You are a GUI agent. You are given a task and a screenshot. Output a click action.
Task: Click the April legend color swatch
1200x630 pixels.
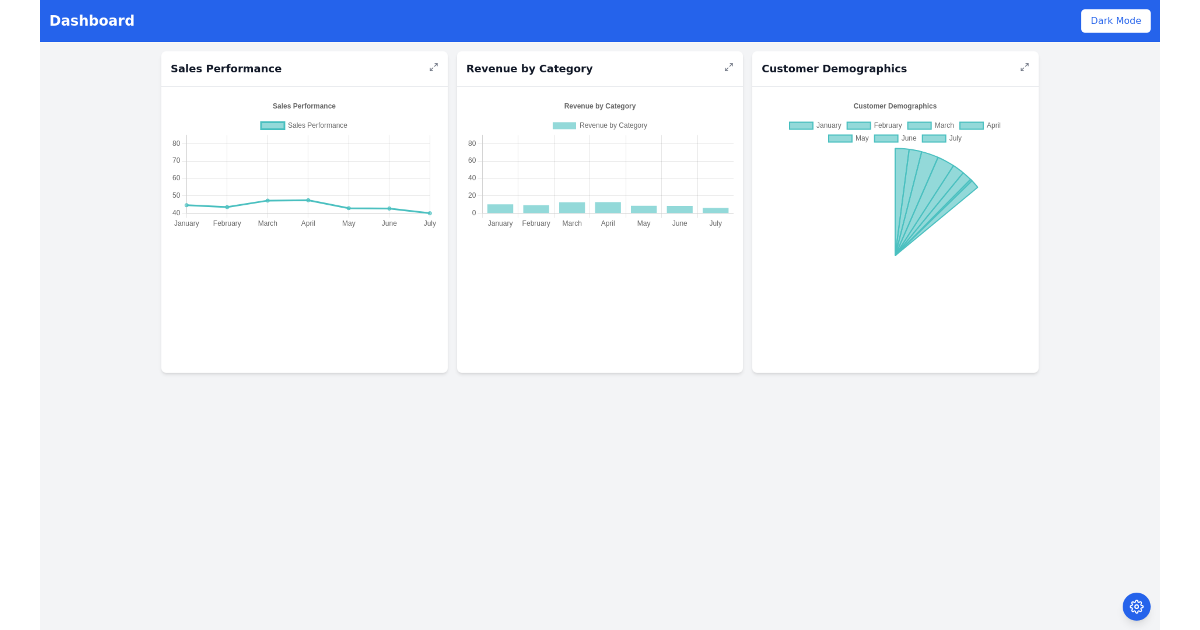(971, 125)
